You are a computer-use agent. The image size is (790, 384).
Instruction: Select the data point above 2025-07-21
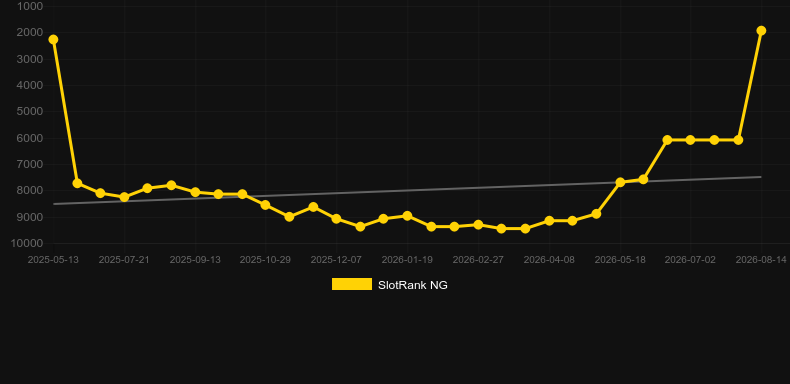(x=124, y=197)
